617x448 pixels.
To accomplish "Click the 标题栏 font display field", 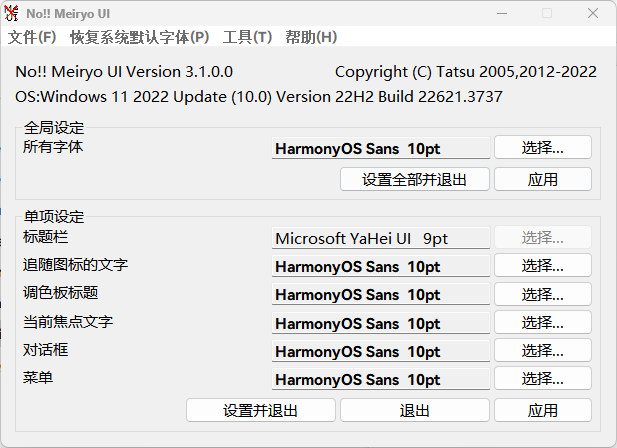I will tap(380, 238).
